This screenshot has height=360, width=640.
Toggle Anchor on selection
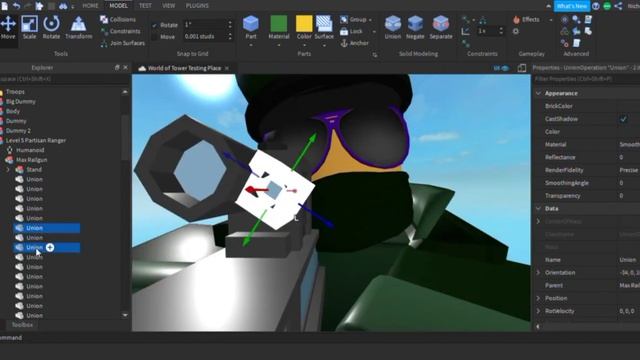click(354, 43)
